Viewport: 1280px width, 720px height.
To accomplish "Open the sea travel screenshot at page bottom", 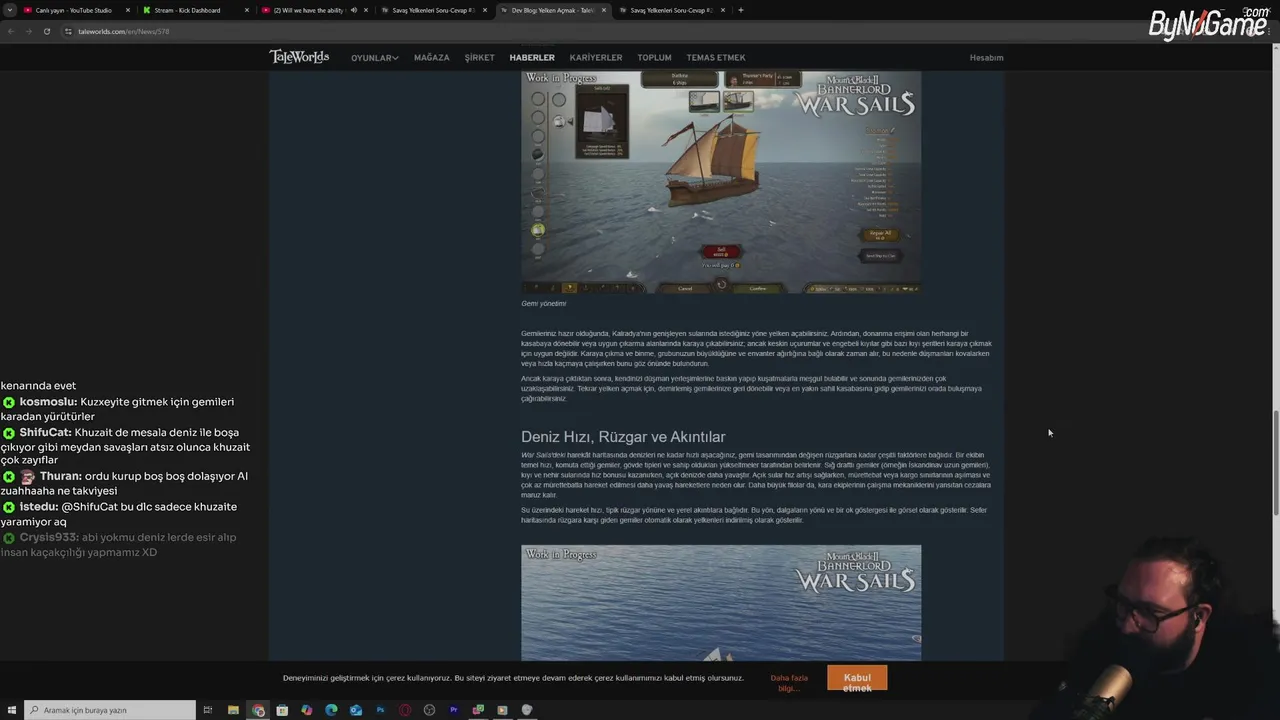I will tap(721, 602).
